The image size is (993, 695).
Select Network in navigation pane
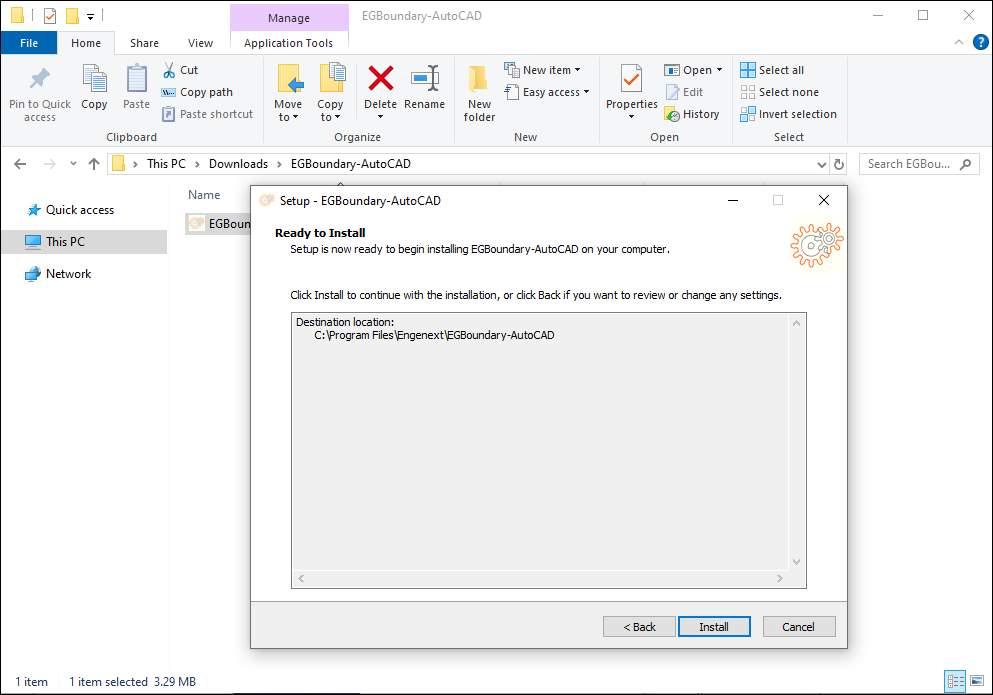[x=68, y=274]
